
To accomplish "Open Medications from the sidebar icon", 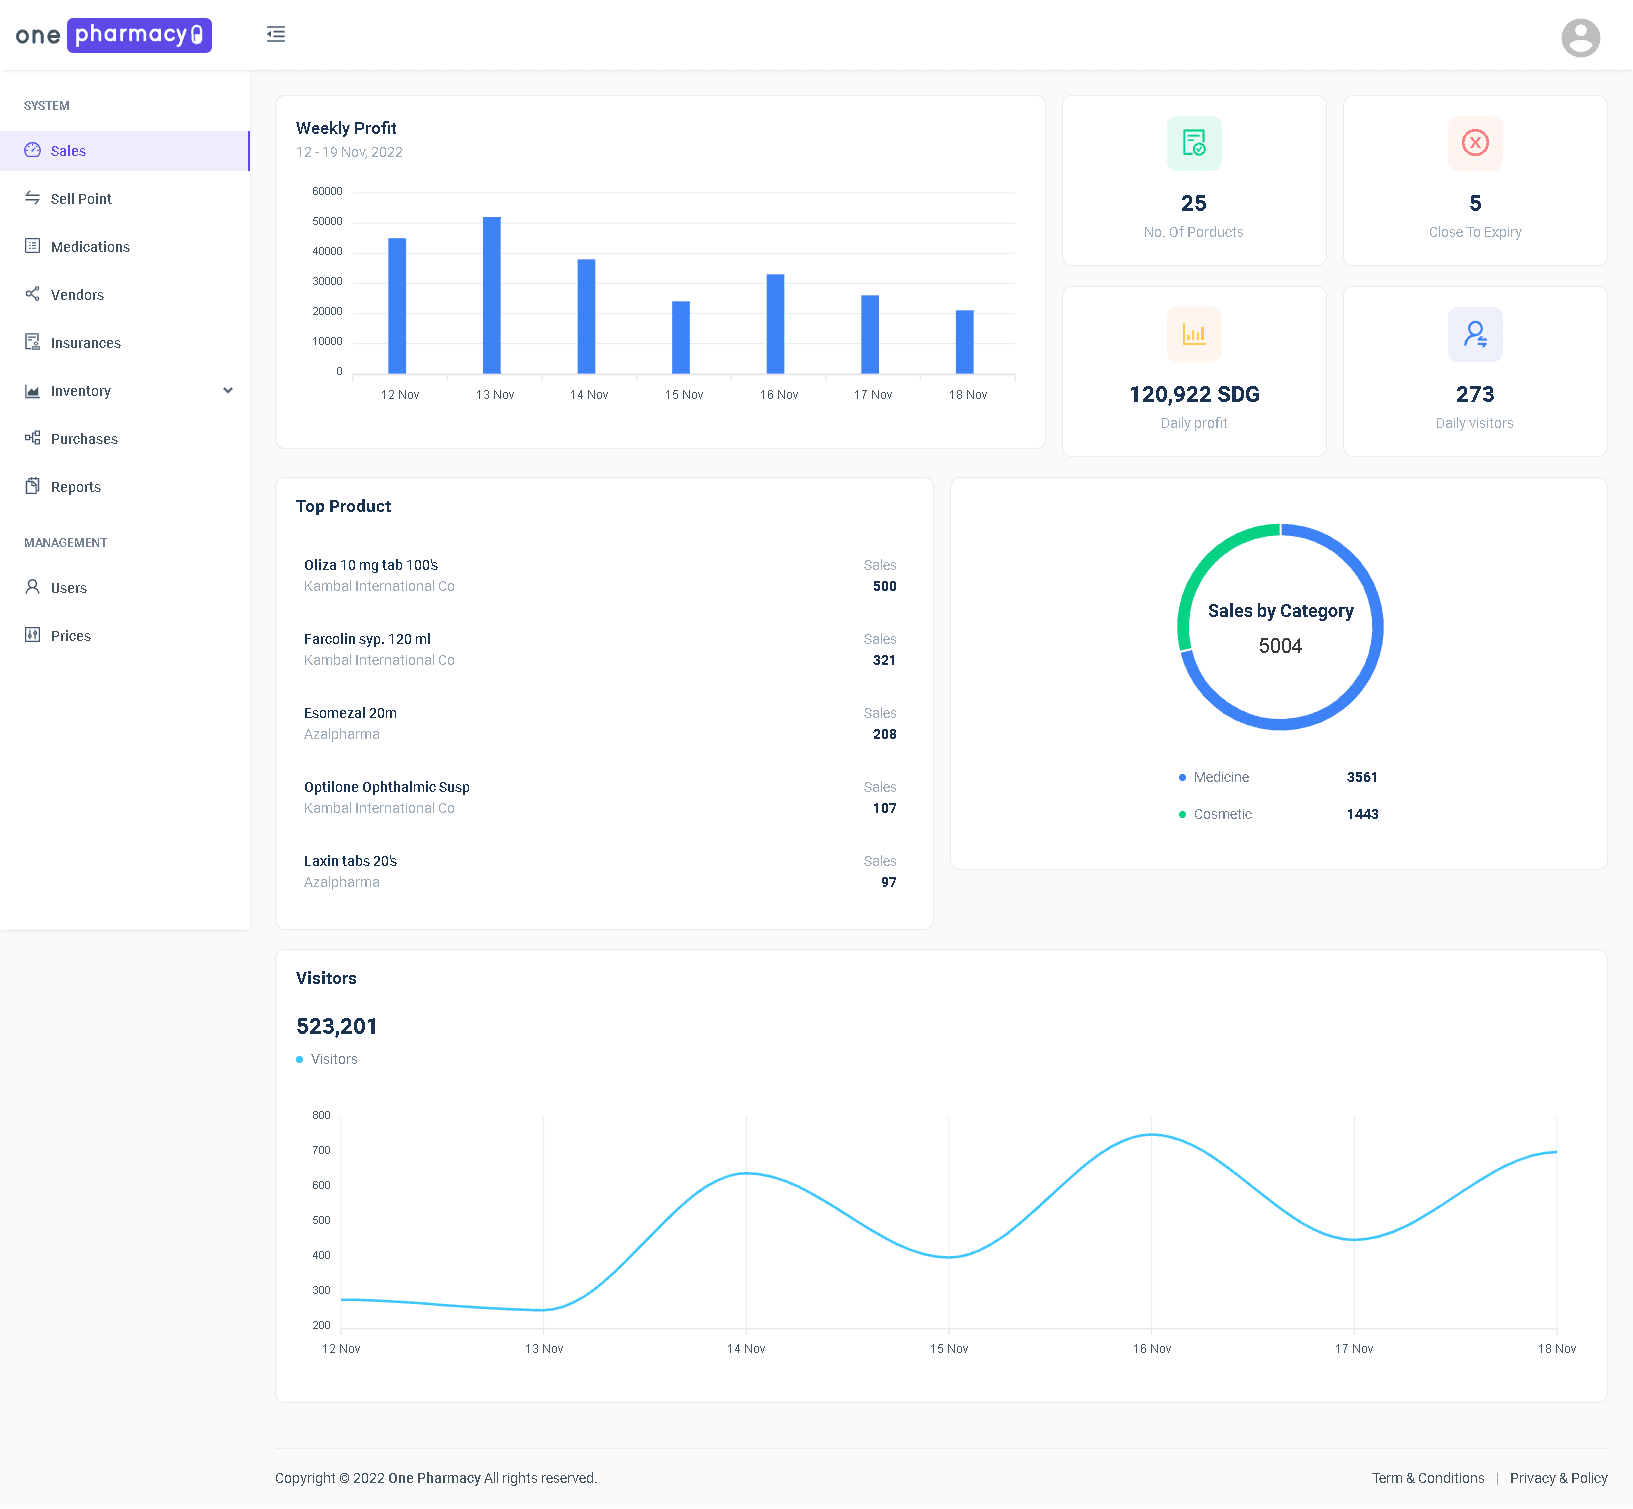I will (x=33, y=246).
